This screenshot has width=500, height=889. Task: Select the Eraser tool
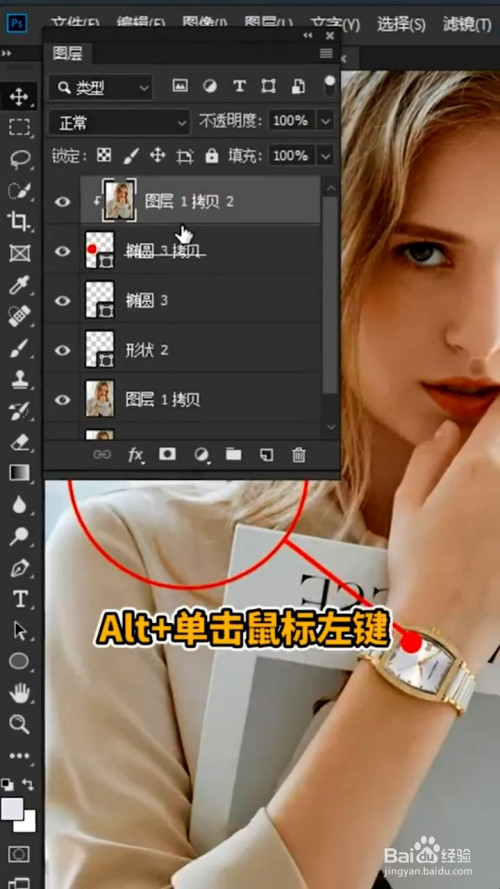(x=19, y=442)
